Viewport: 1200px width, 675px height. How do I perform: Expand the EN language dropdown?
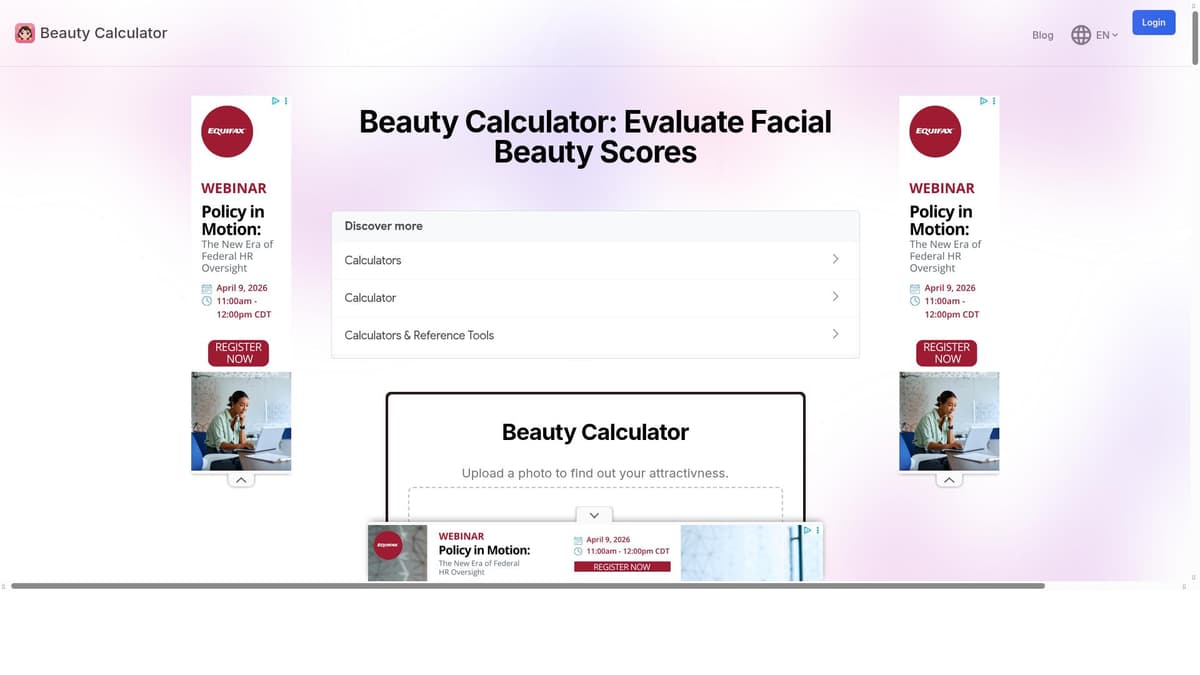[1107, 35]
